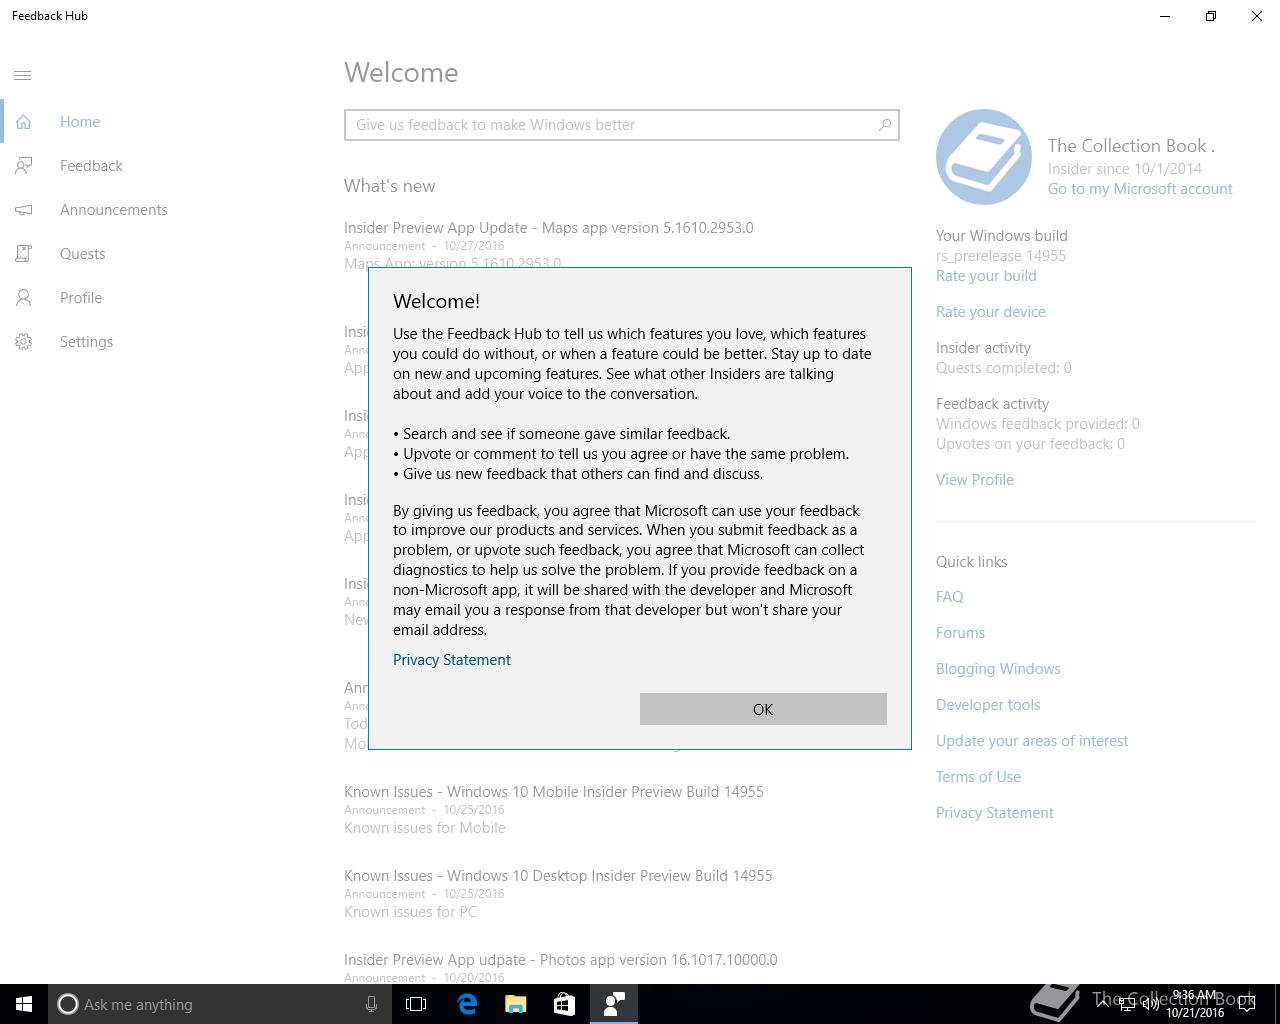Click Rate your build link
The image size is (1280, 1024).
tap(986, 276)
